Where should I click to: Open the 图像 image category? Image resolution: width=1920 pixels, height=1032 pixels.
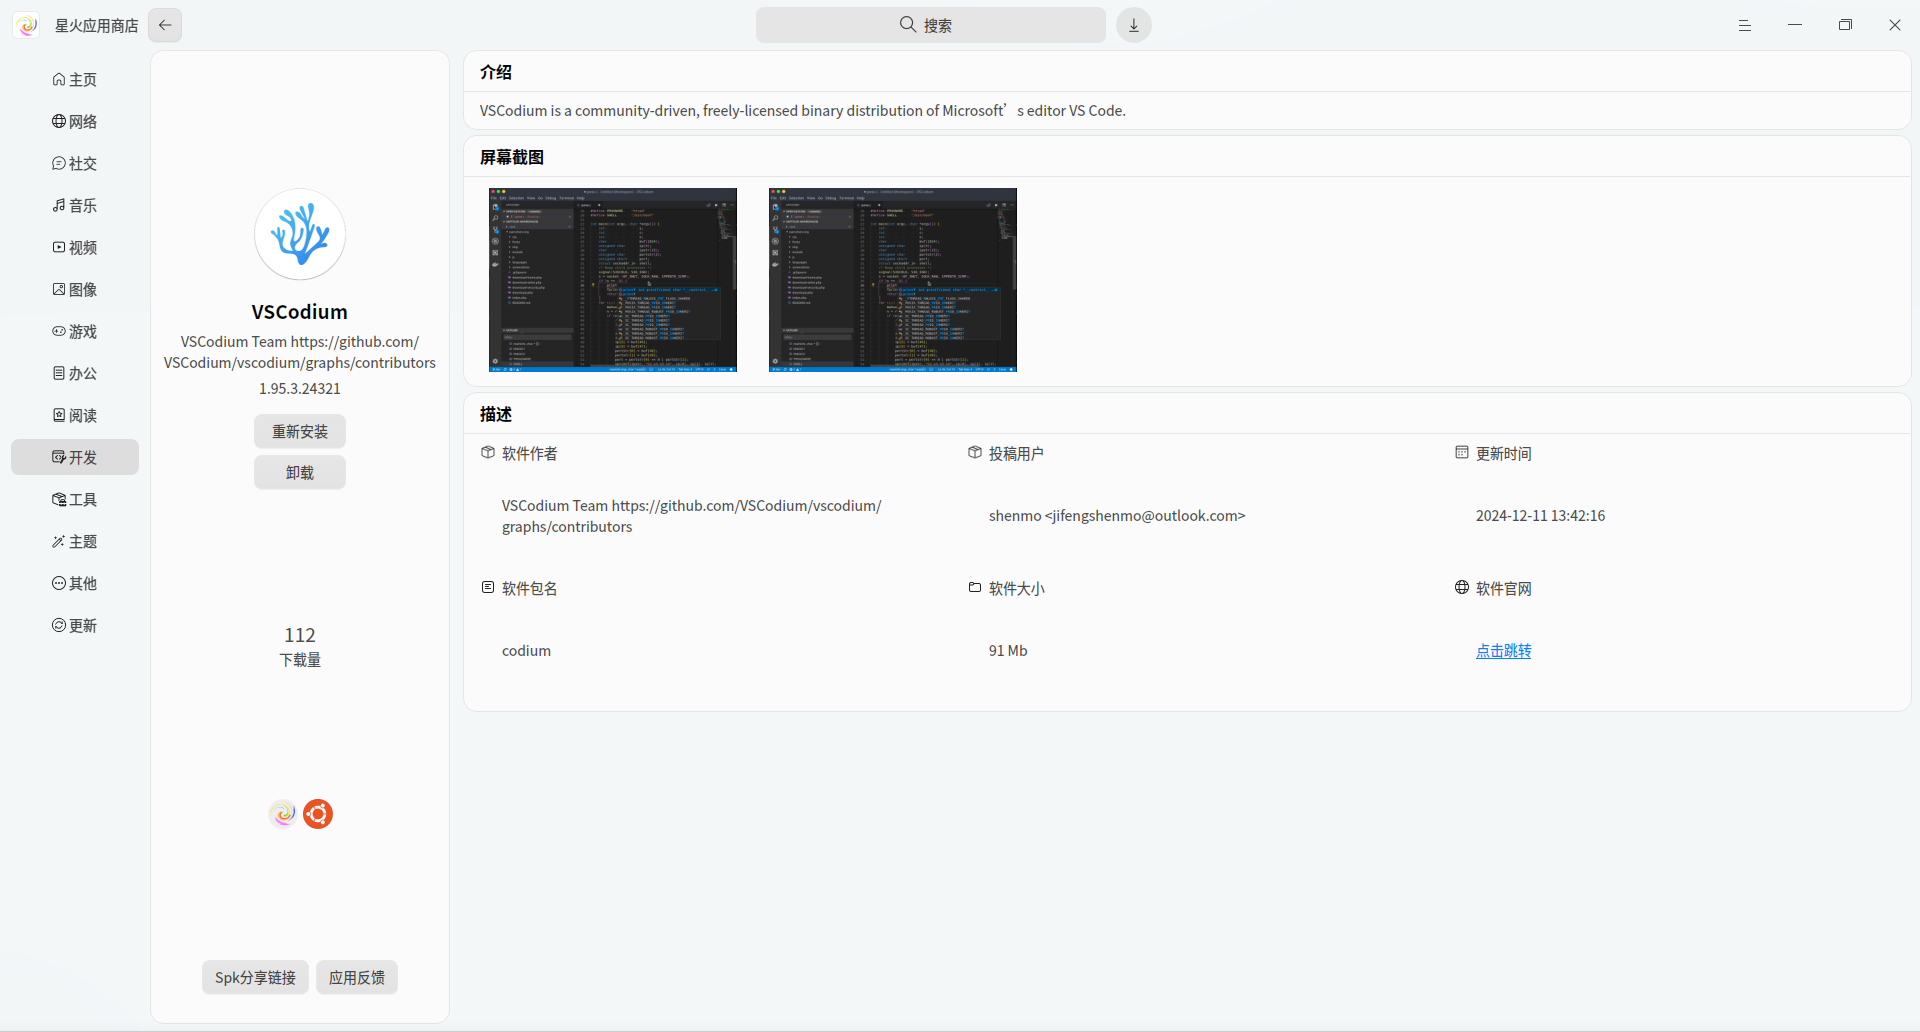(75, 289)
